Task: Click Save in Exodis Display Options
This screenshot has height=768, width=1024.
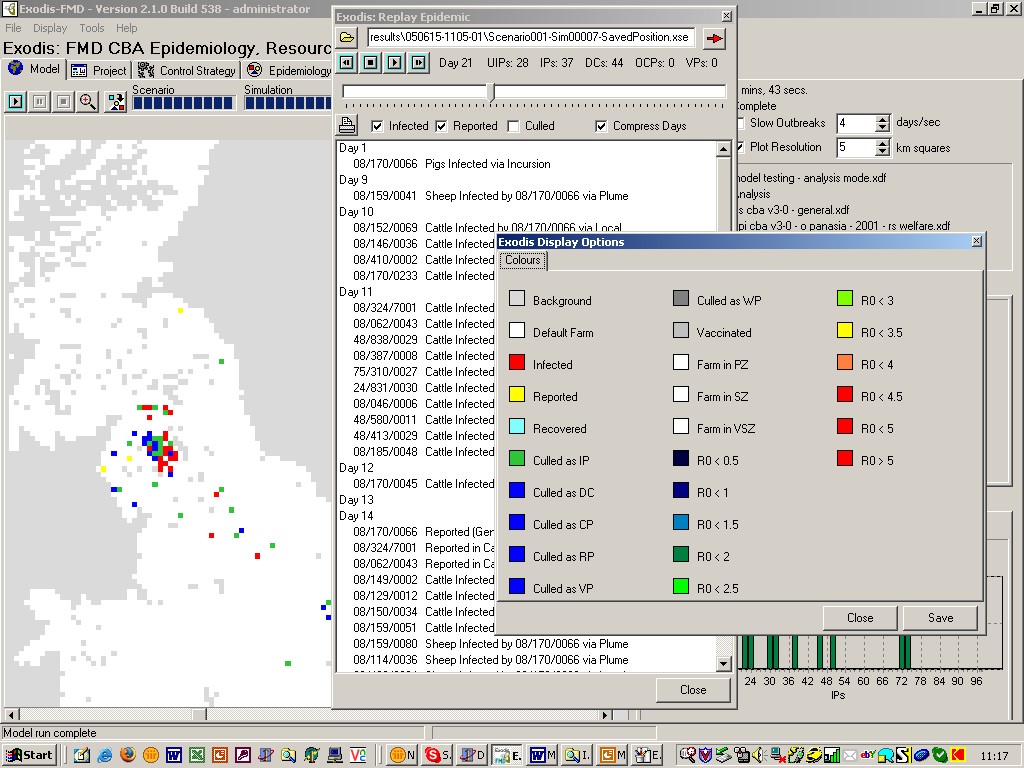Action: [x=940, y=618]
